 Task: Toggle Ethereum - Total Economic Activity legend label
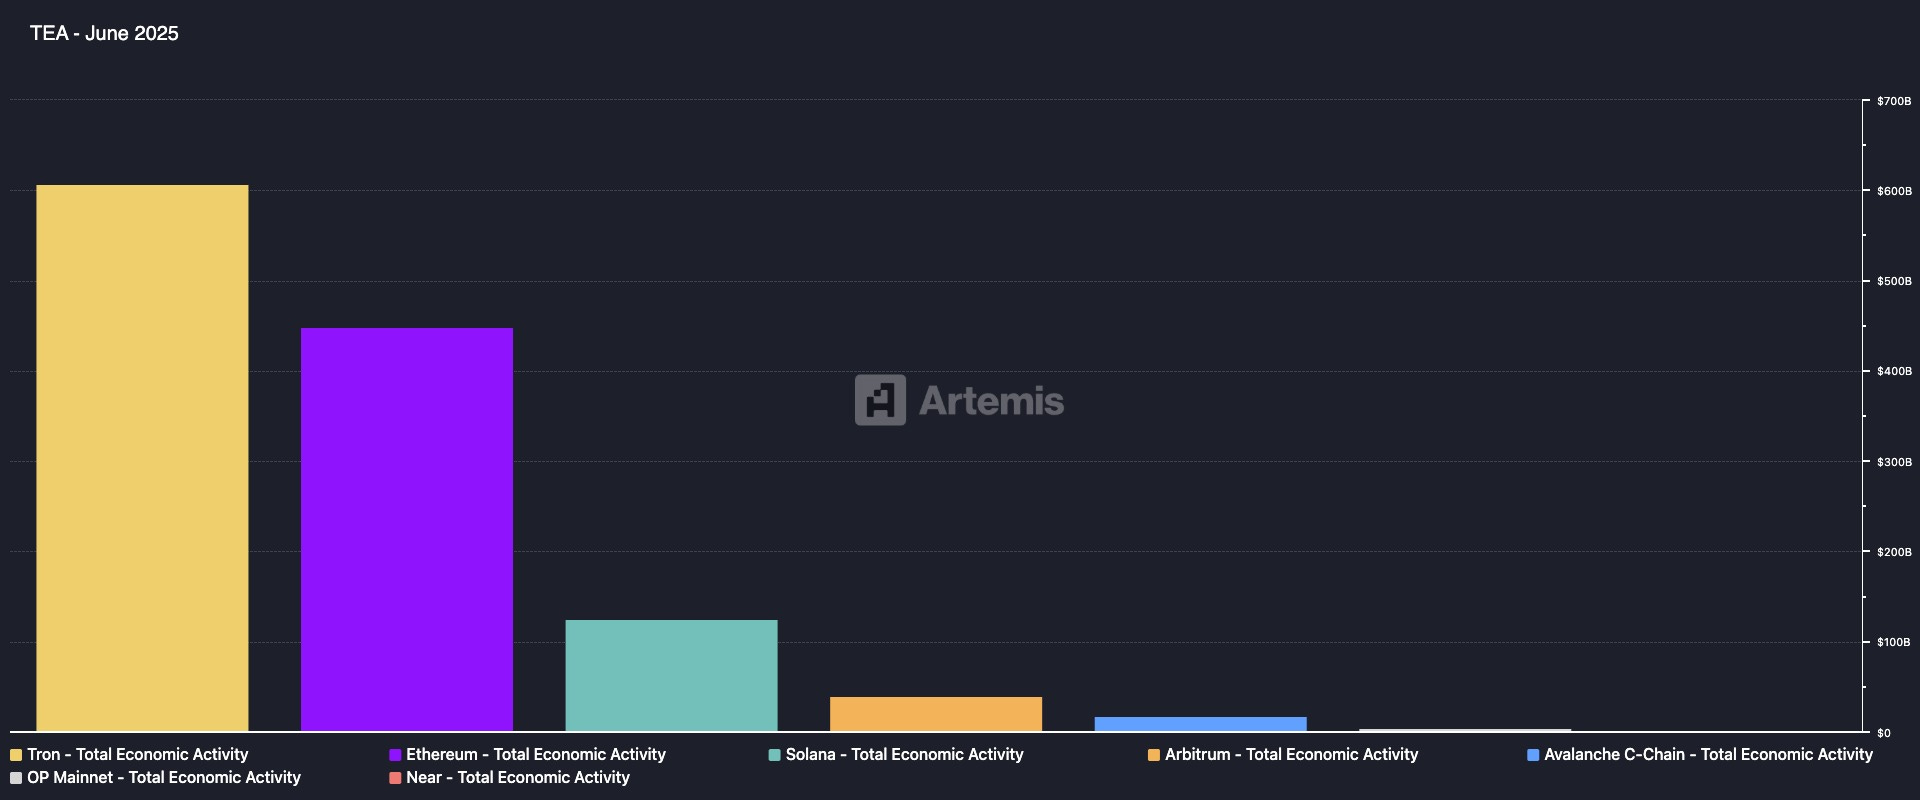[536, 755]
